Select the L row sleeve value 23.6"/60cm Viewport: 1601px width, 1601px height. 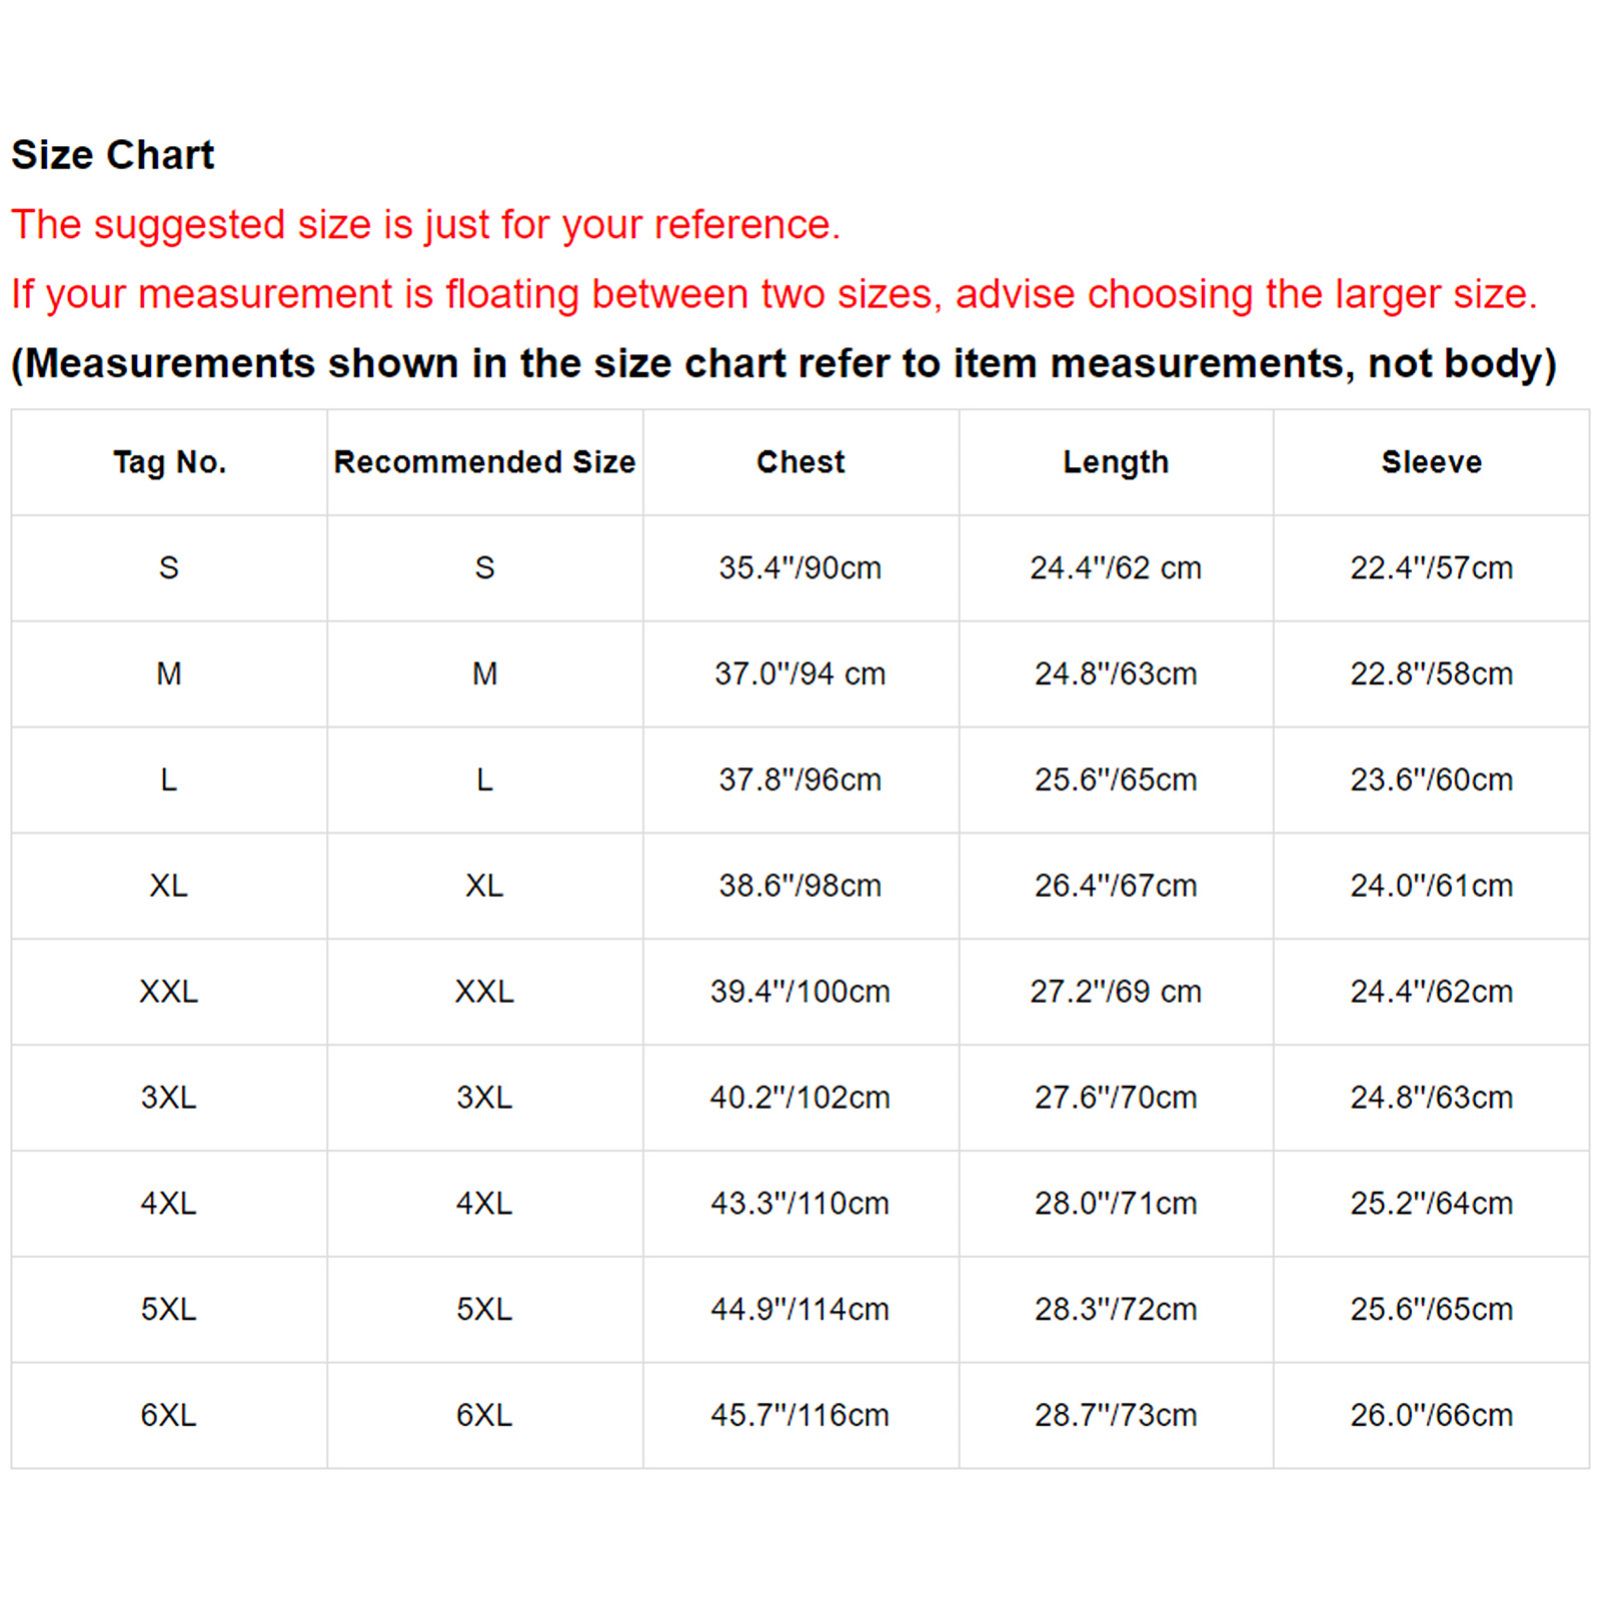point(1431,780)
